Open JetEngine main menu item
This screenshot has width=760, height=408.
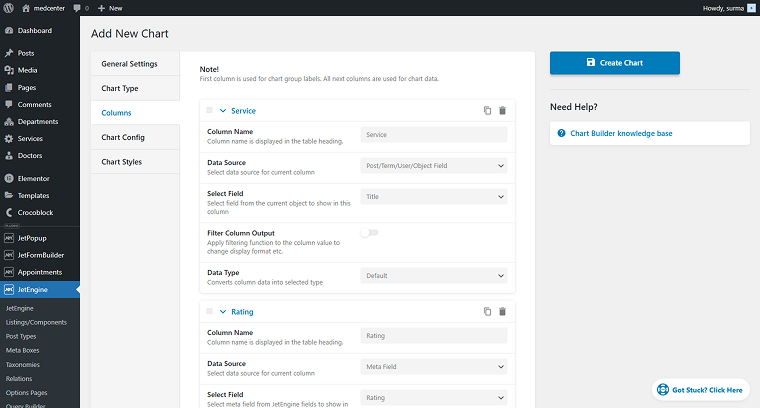(x=40, y=289)
